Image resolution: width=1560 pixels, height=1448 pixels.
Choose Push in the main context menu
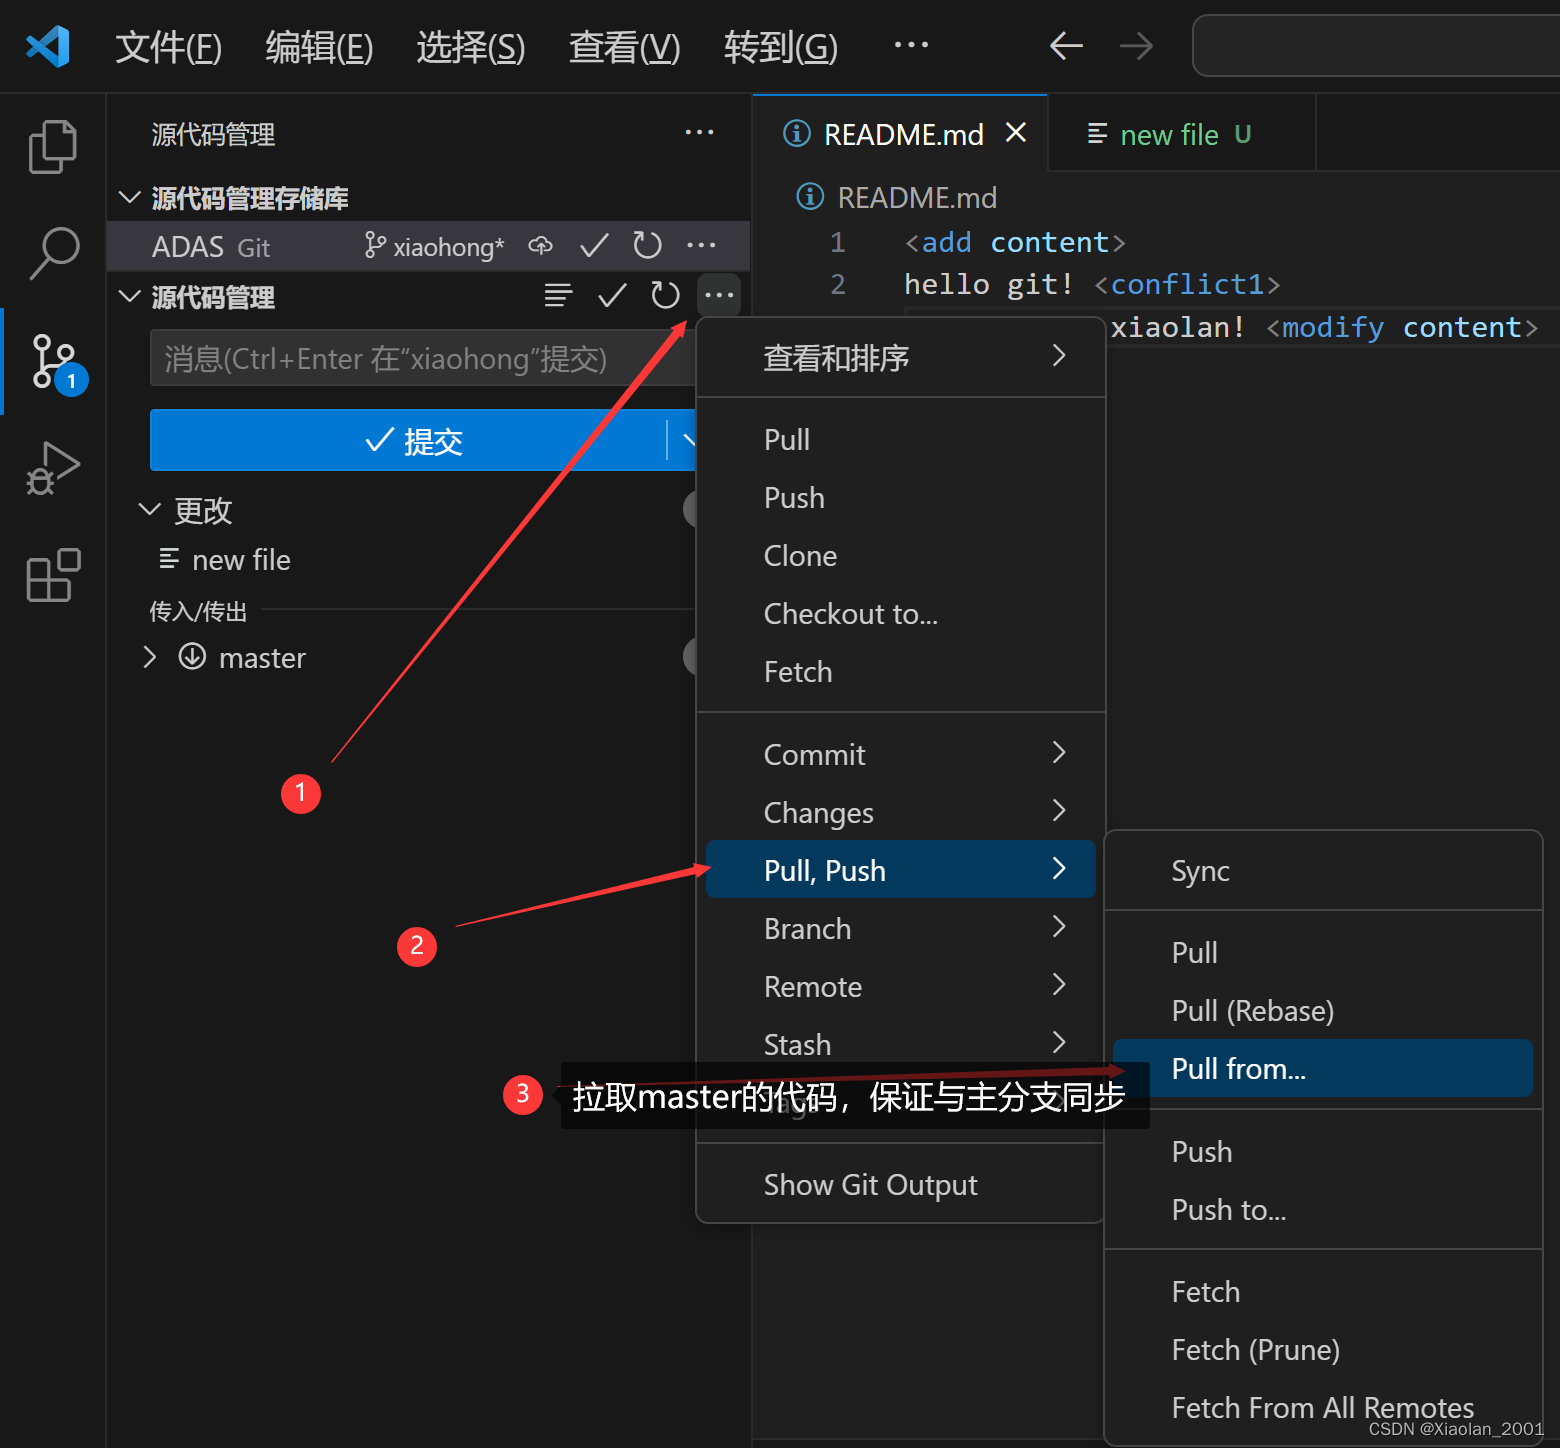pyautogui.click(x=900, y=497)
